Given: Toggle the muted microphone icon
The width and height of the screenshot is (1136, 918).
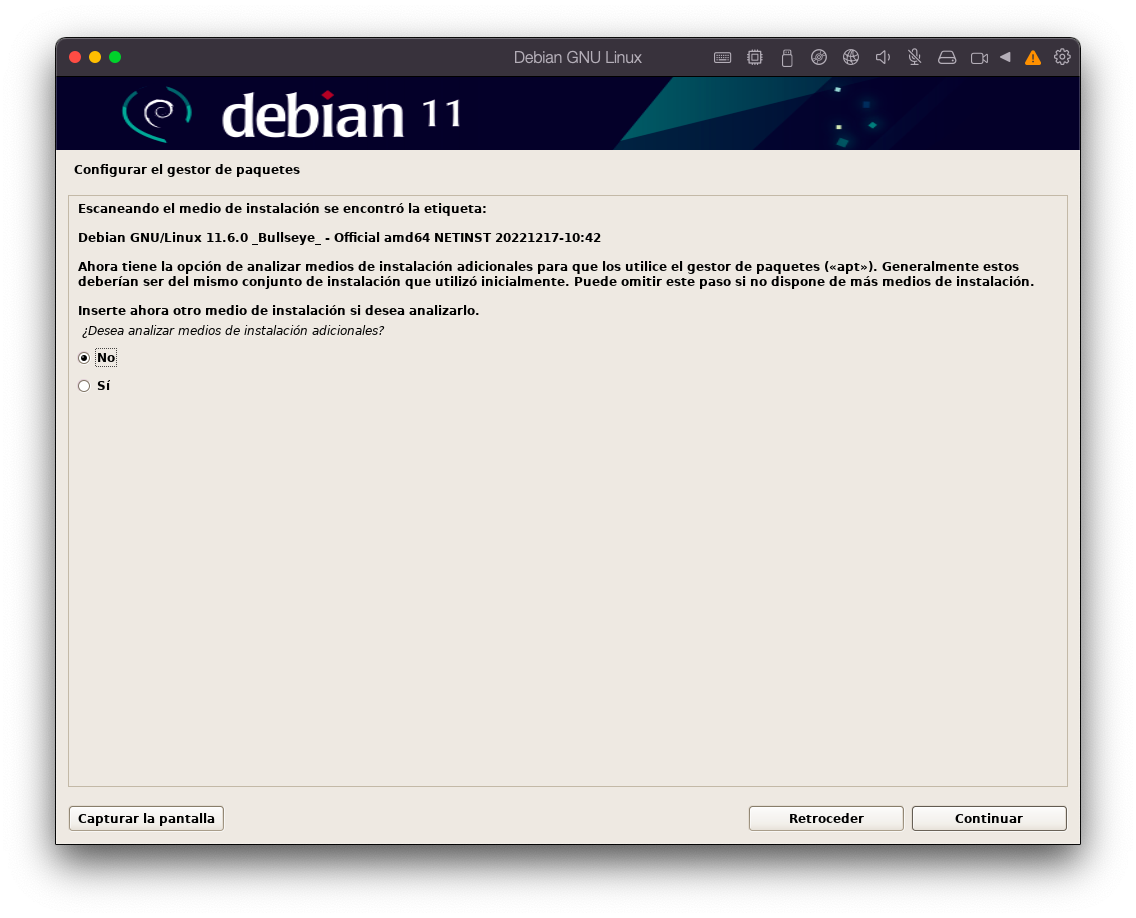Looking at the screenshot, I should pos(915,58).
